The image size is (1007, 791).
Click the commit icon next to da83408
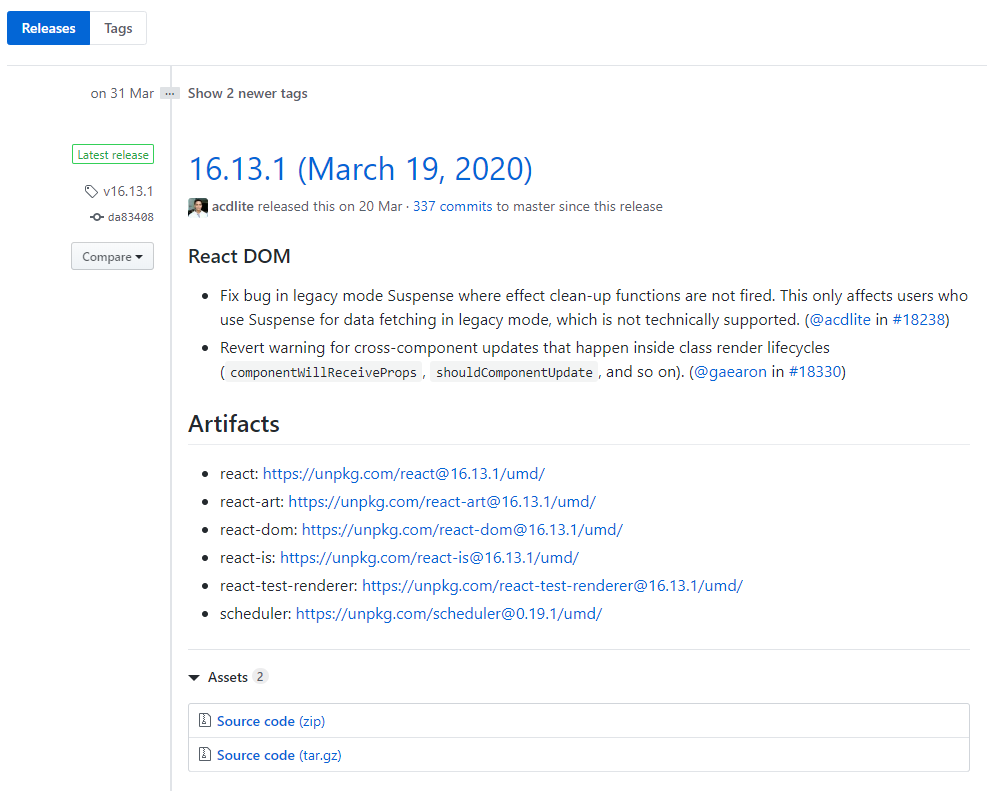click(x=96, y=217)
